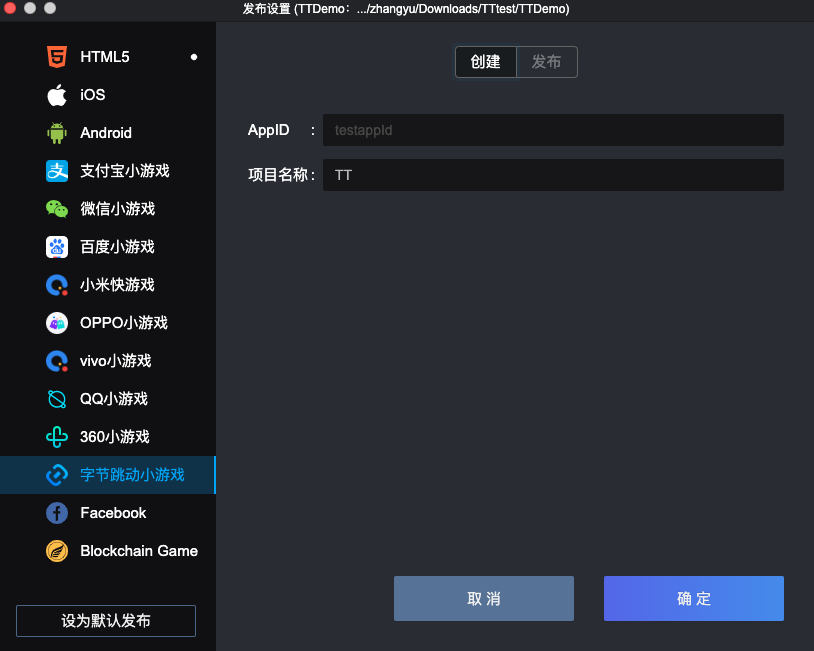Click the 项目名称 field containing TT

pyautogui.click(x=553, y=175)
